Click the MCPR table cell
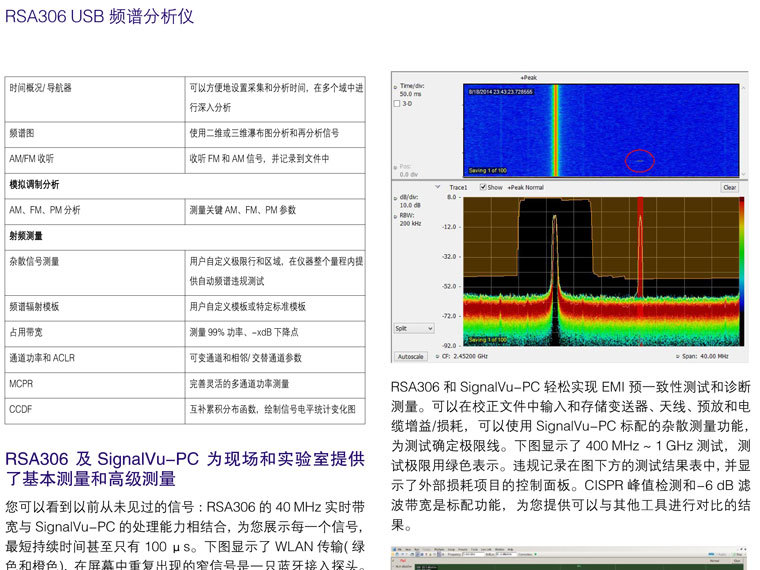The width and height of the screenshot is (760, 570). pos(95,385)
